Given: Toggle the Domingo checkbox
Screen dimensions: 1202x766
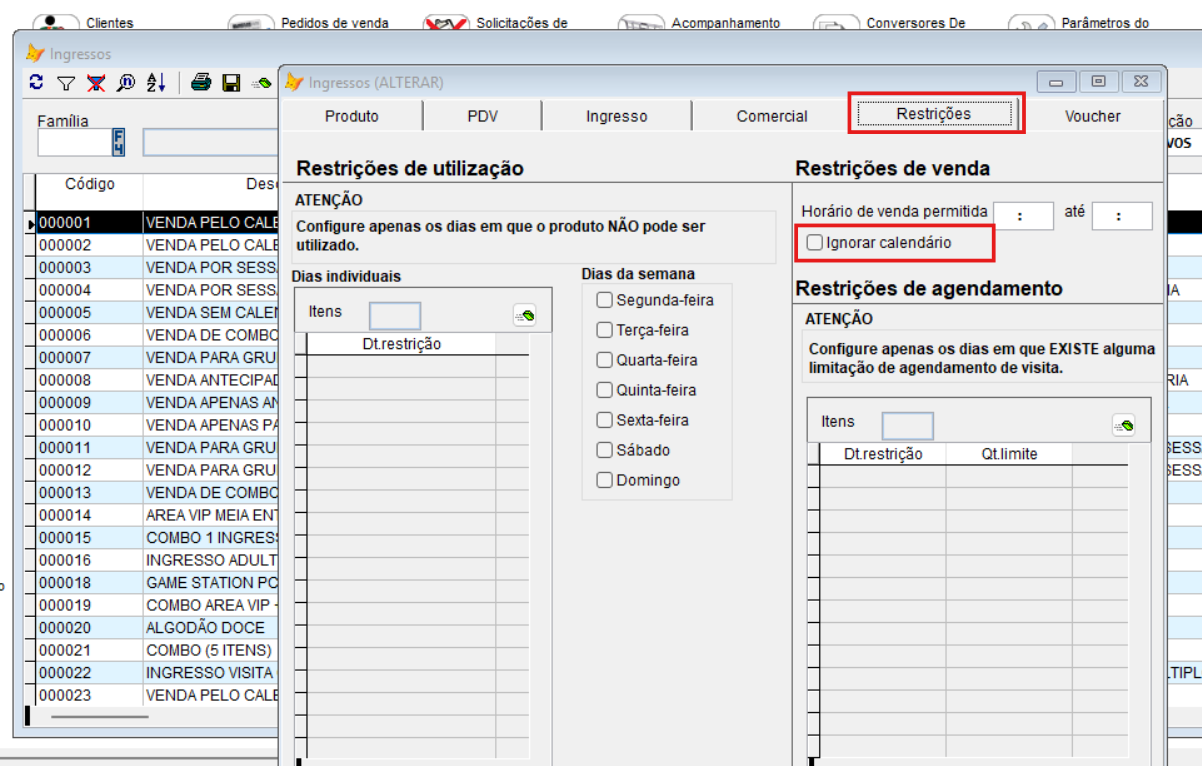Looking at the screenshot, I should pos(604,480).
